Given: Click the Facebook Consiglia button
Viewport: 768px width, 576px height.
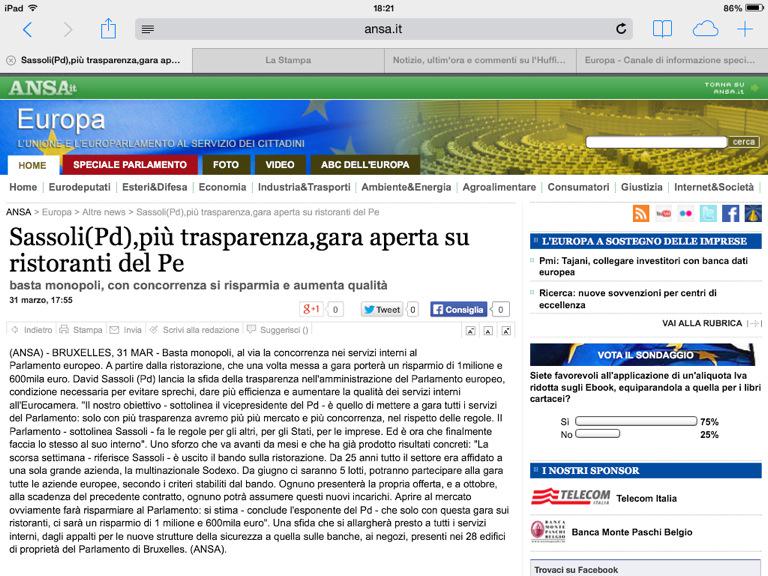Looking at the screenshot, I should 459,309.
